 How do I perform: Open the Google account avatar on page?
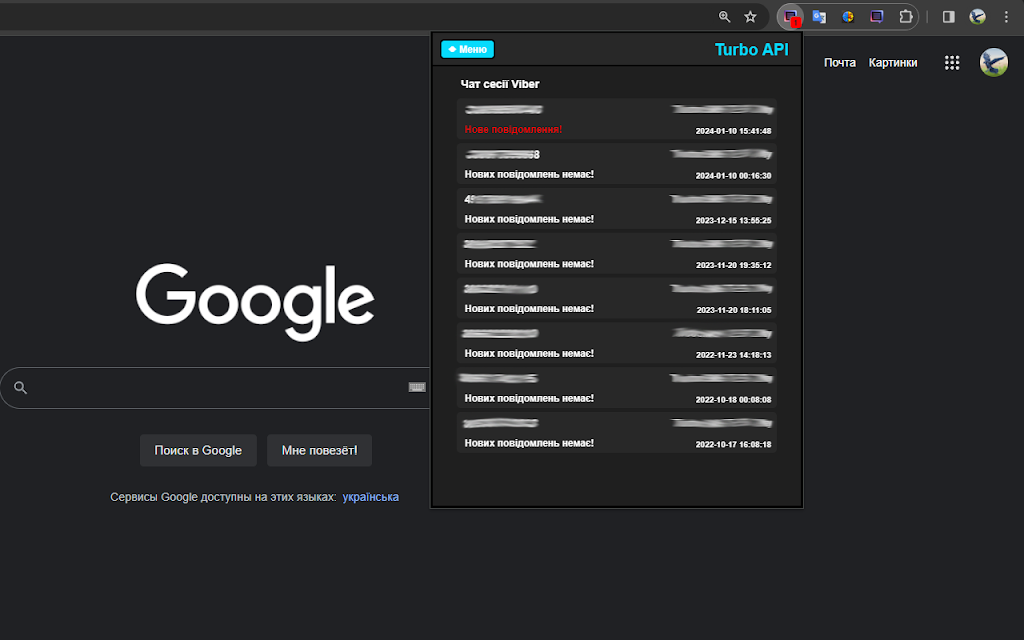(x=993, y=63)
